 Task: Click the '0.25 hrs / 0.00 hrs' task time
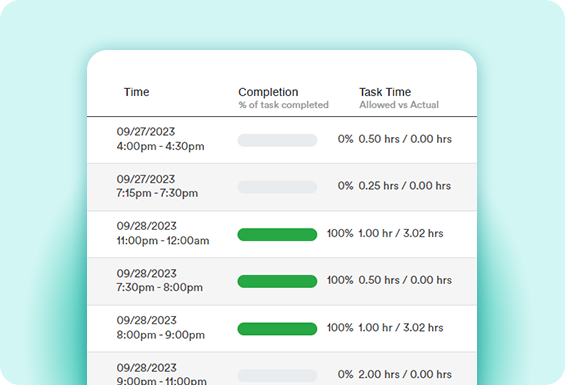click(x=404, y=186)
